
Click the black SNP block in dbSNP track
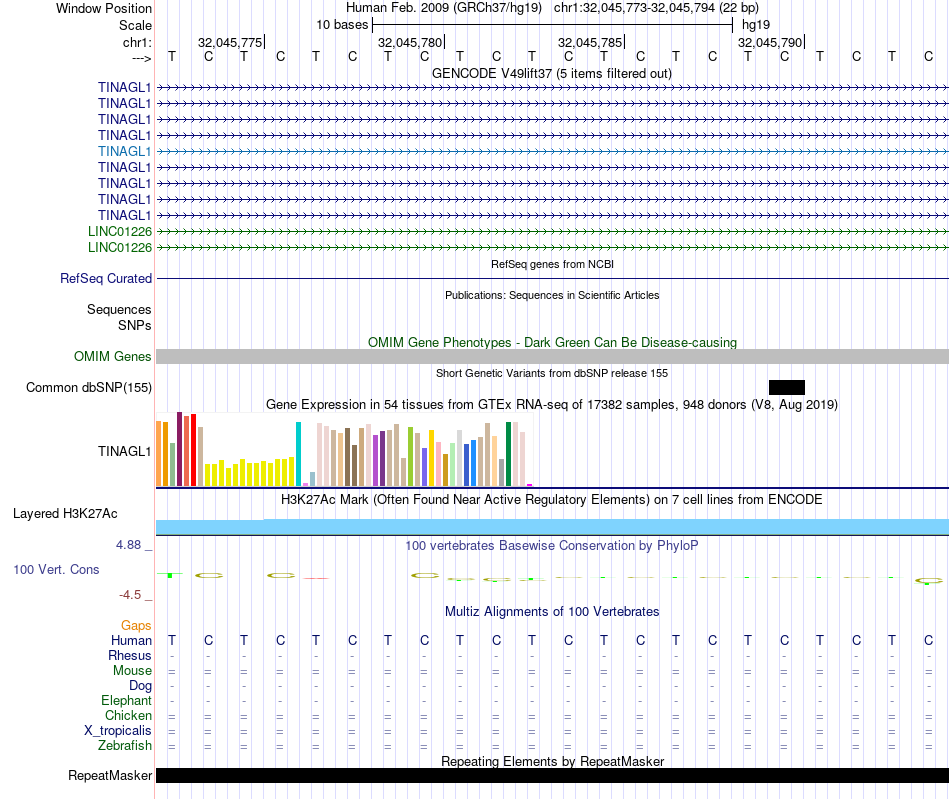click(786, 387)
